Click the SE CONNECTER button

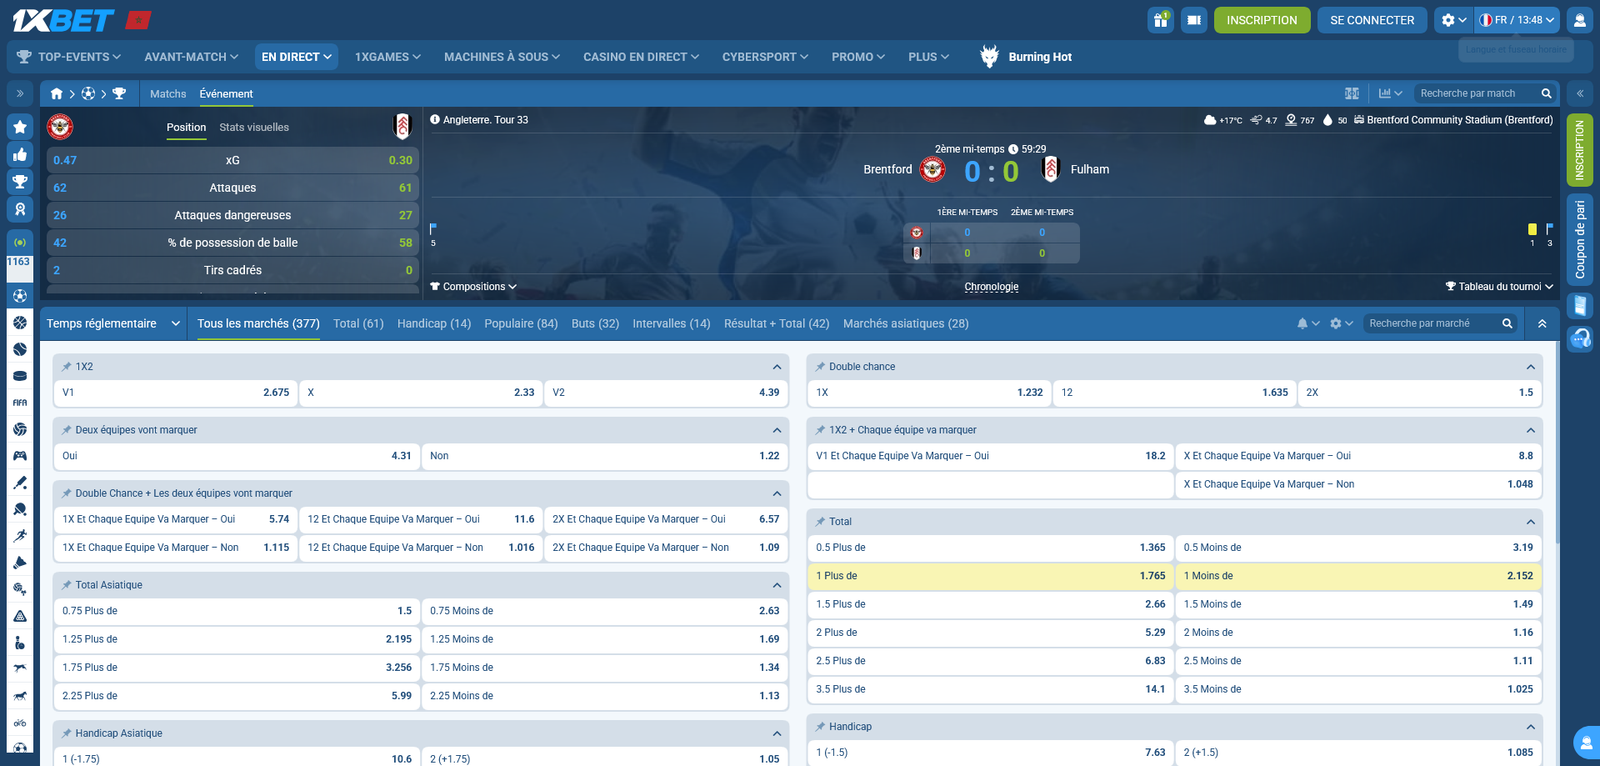click(x=1372, y=20)
